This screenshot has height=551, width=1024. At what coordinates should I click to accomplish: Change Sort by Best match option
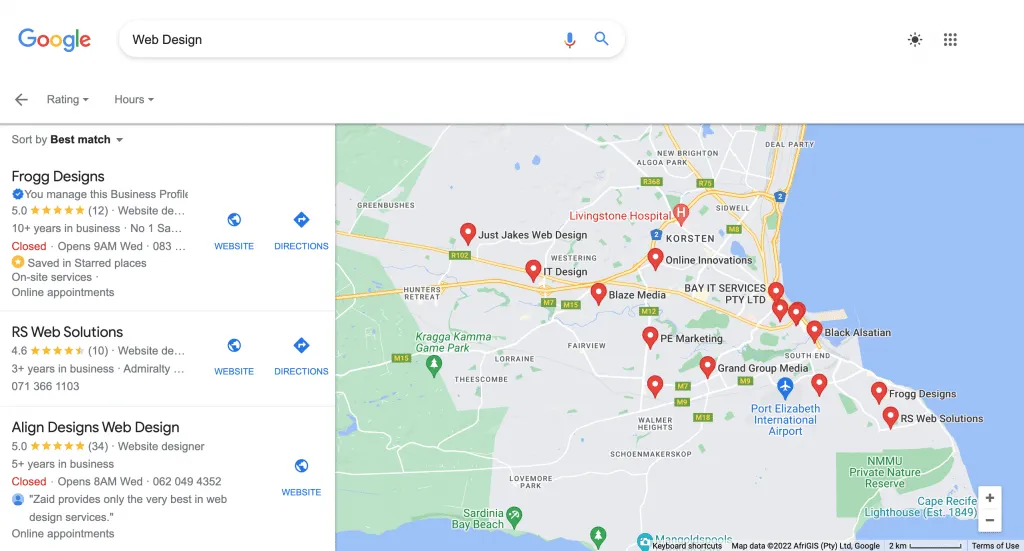click(x=67, y=140)
